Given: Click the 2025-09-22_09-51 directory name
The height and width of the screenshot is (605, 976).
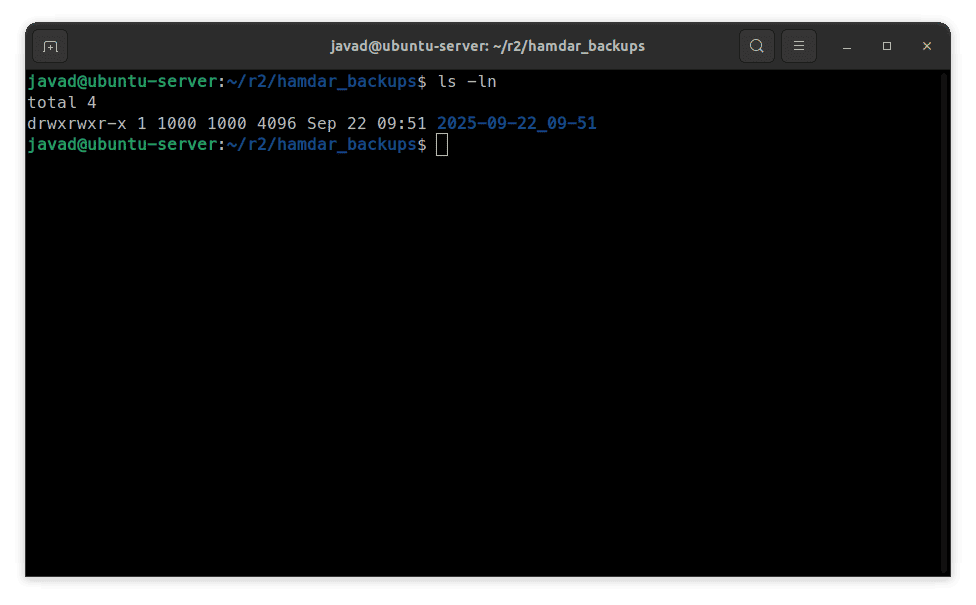Looking at the screenshot, I should point(516,123).
